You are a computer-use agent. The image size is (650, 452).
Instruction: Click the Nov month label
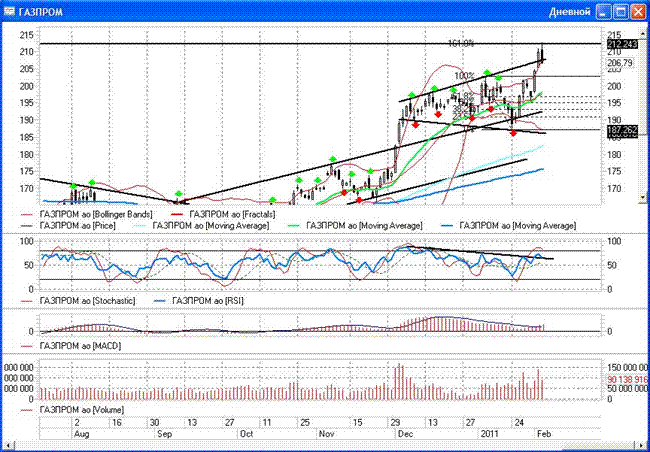point(326,434)
